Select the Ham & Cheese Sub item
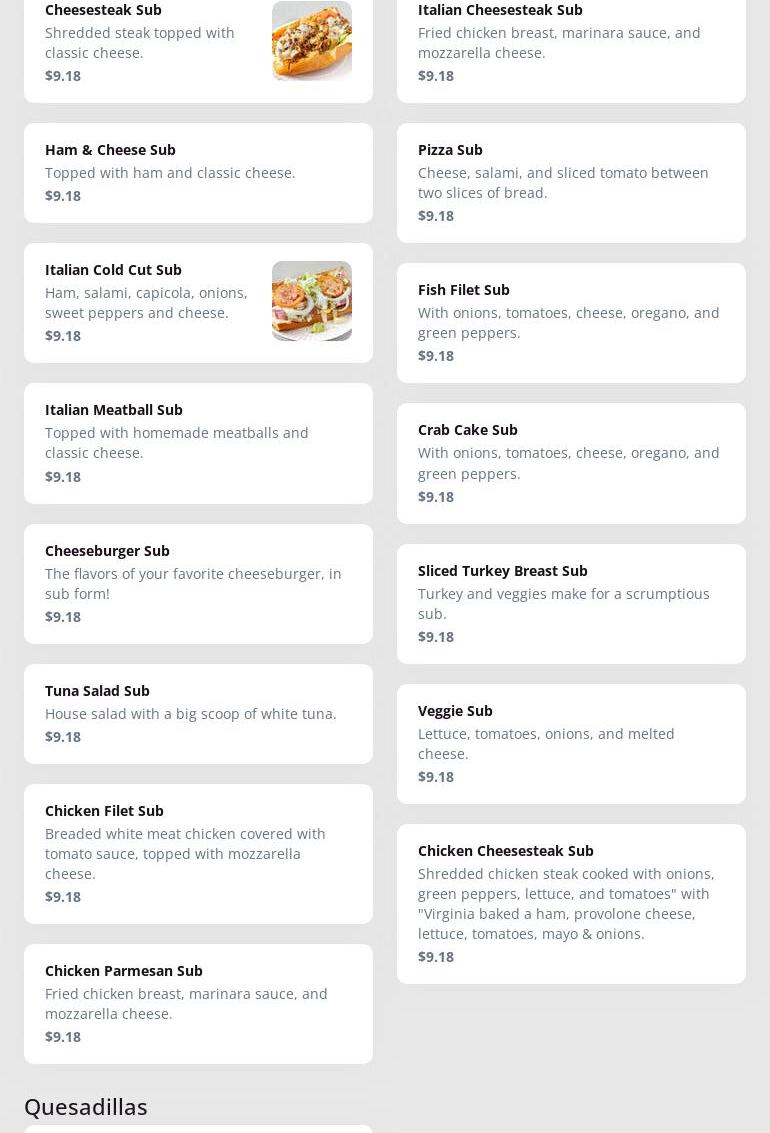Image resolution: width=770 pixels, height=1133 pixels. 198,173
